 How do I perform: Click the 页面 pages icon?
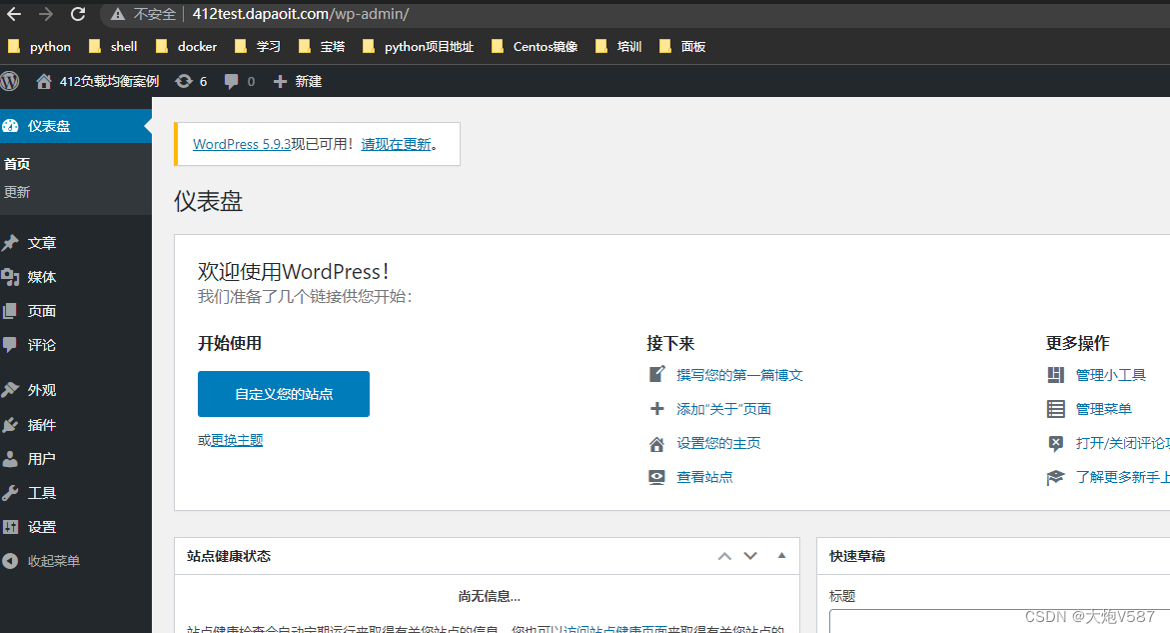tap(10, 311)
